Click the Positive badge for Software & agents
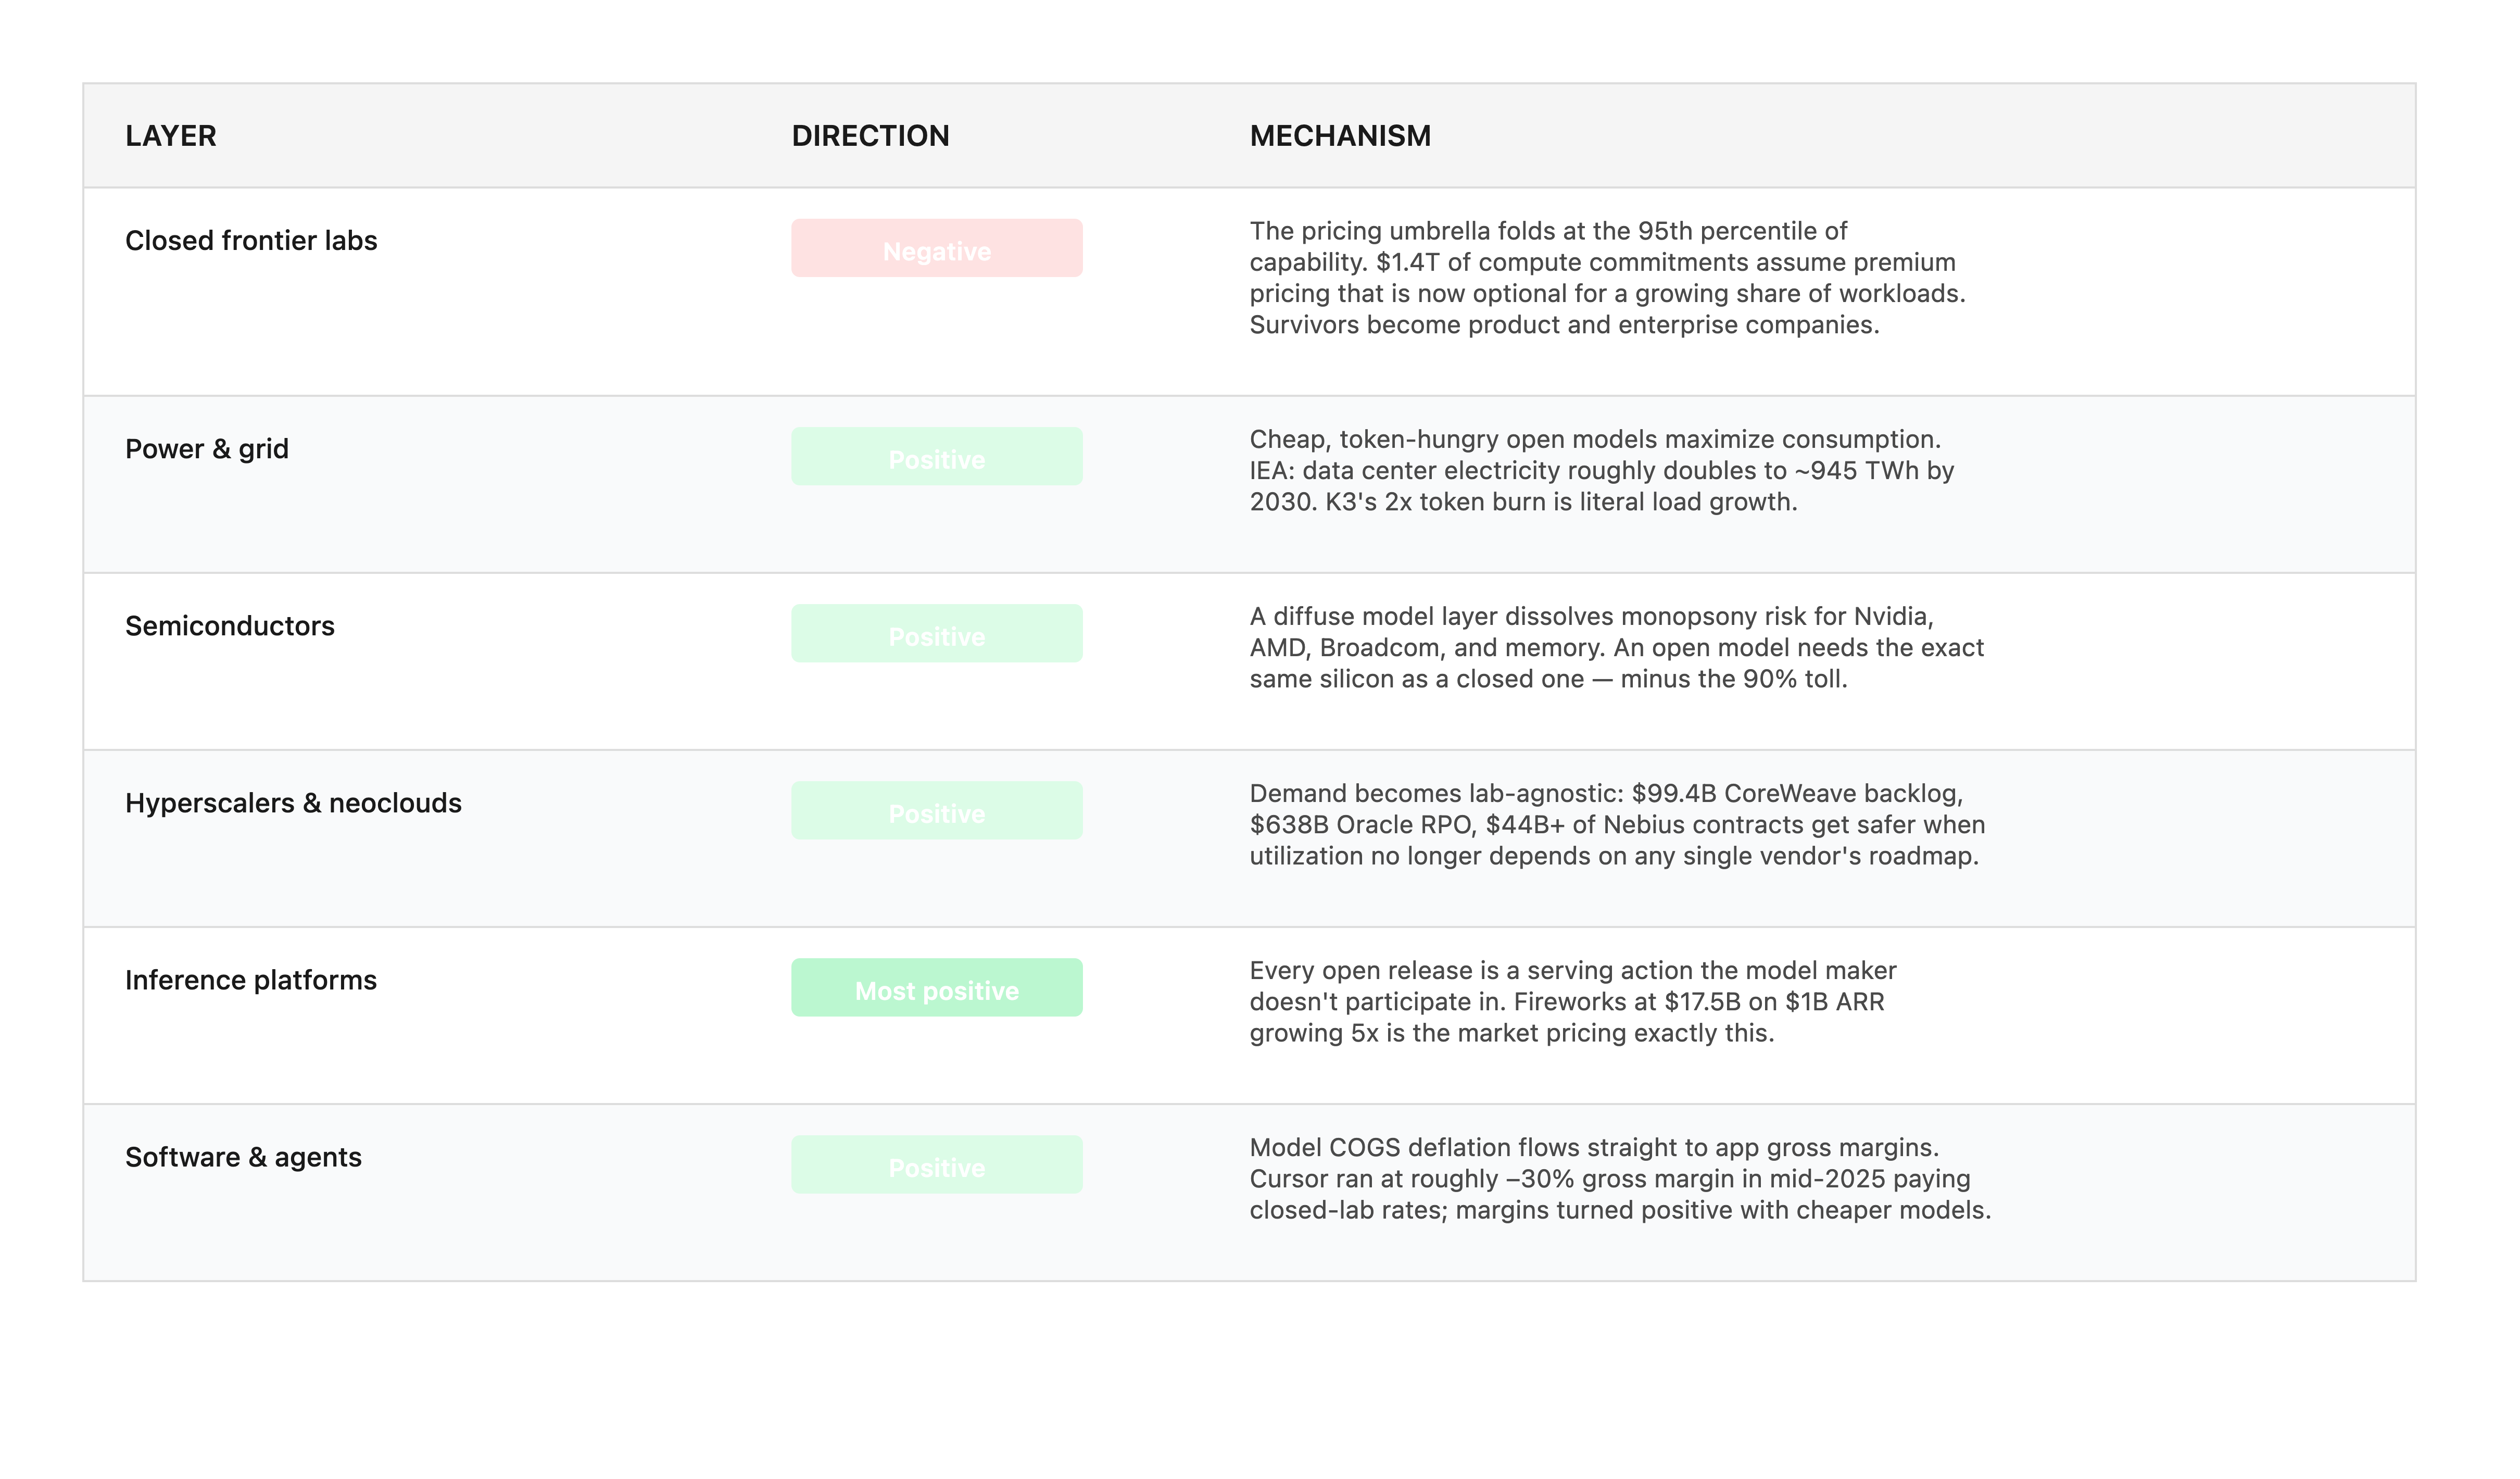 tap(937, 1165)
